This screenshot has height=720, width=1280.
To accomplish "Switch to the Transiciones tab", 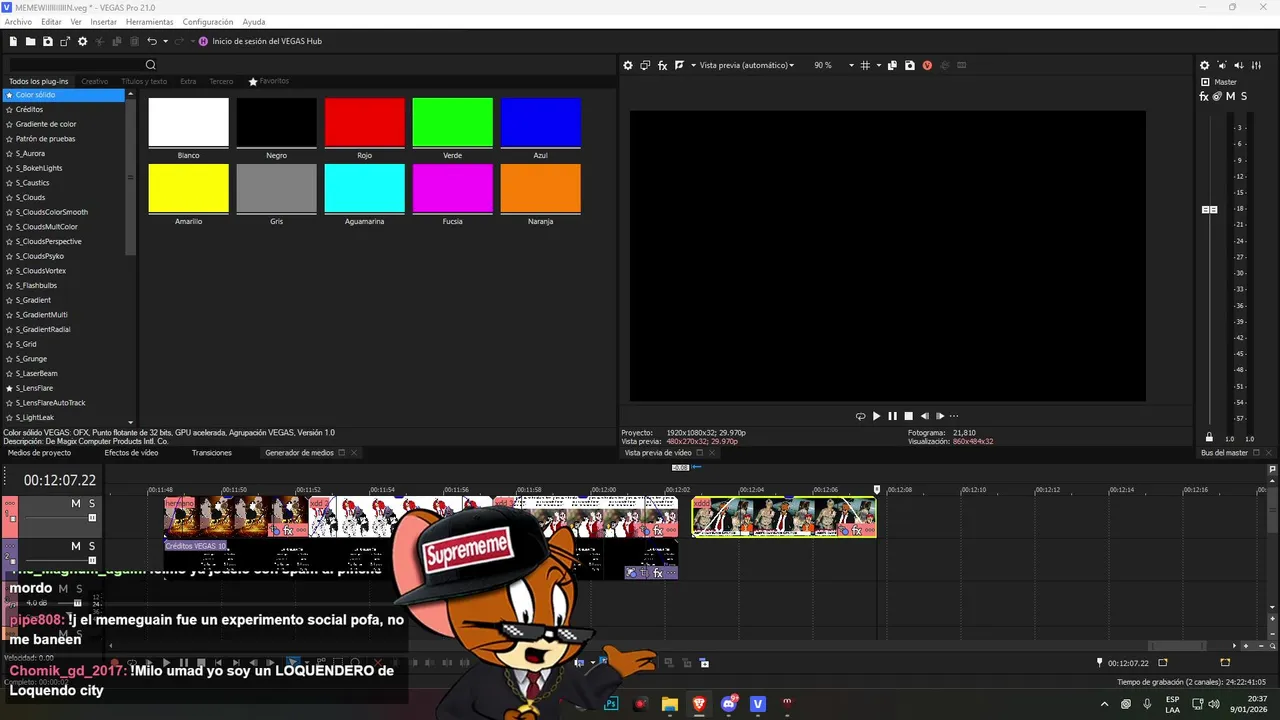I will coord(212,453).
